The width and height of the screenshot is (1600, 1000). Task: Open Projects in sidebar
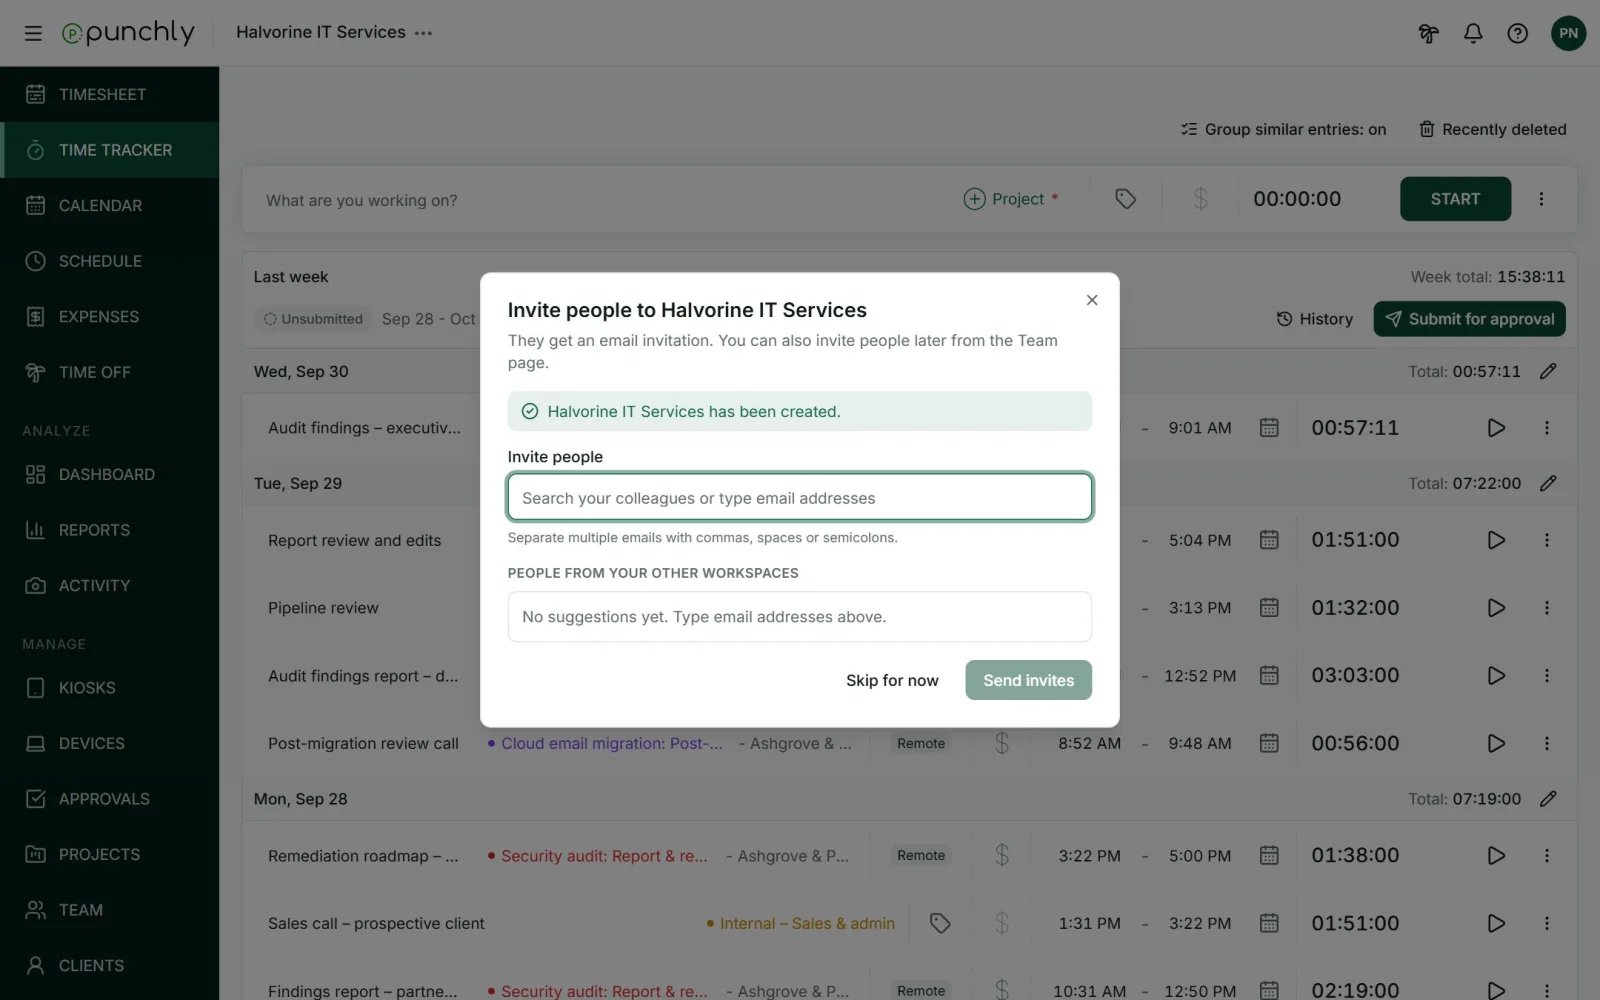(109, 854)
